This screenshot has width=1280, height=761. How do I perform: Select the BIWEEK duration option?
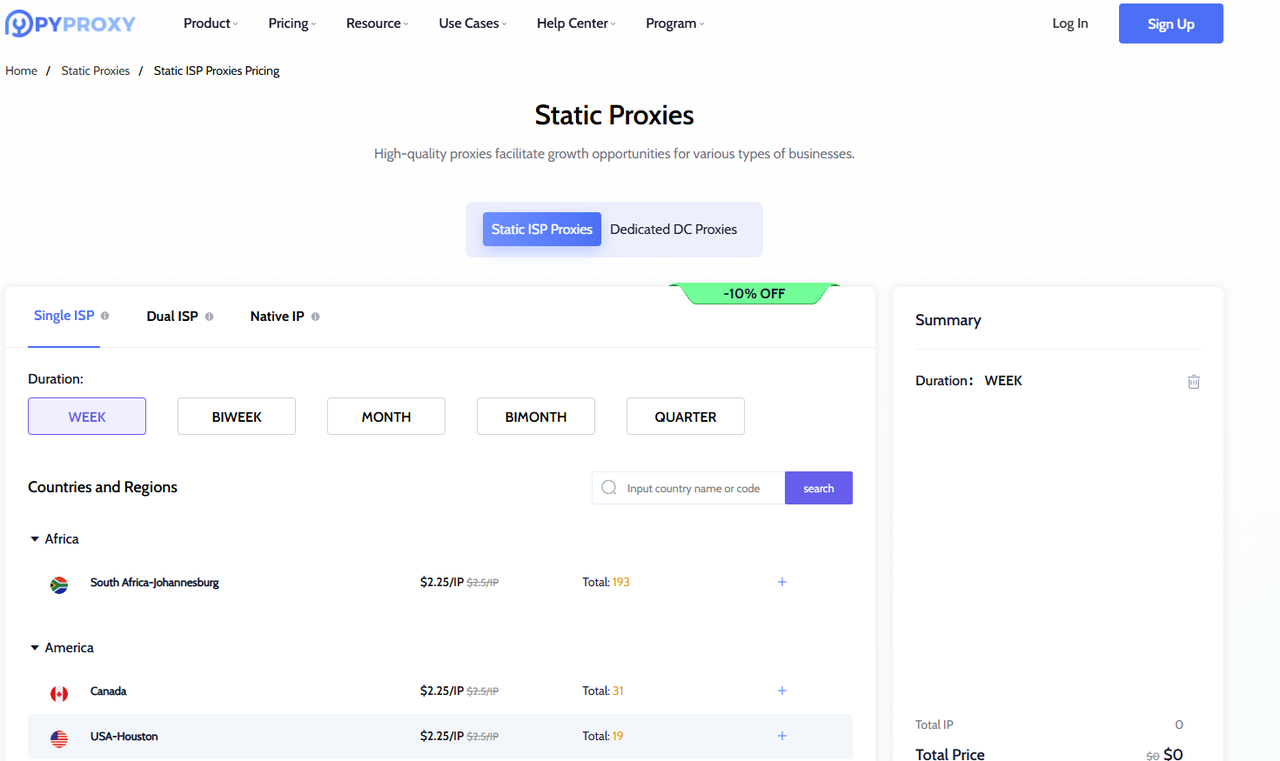pyautogui.click(x=236, y=416)
